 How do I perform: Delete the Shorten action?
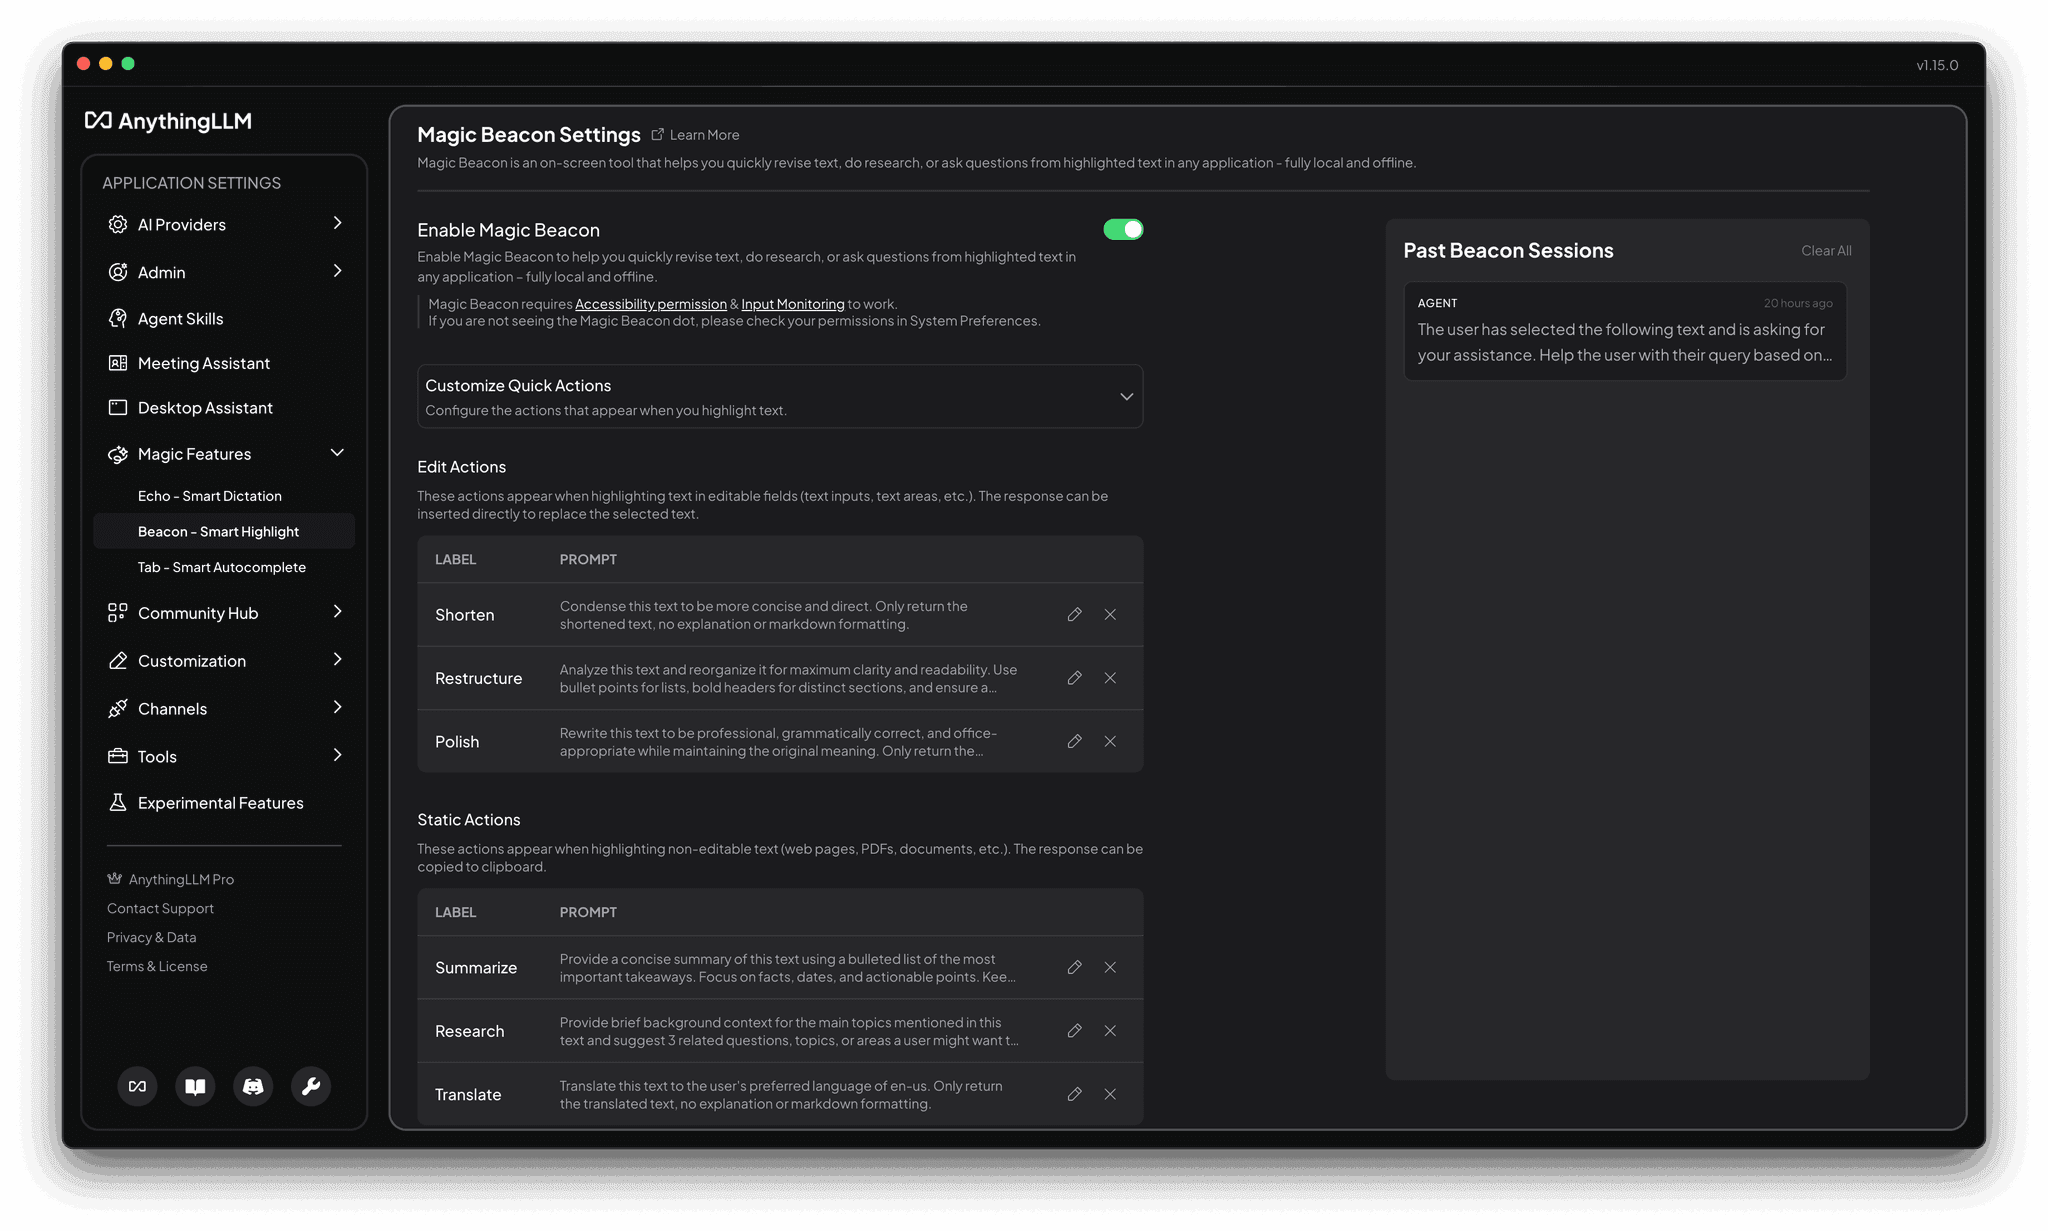pos(1110,614)
